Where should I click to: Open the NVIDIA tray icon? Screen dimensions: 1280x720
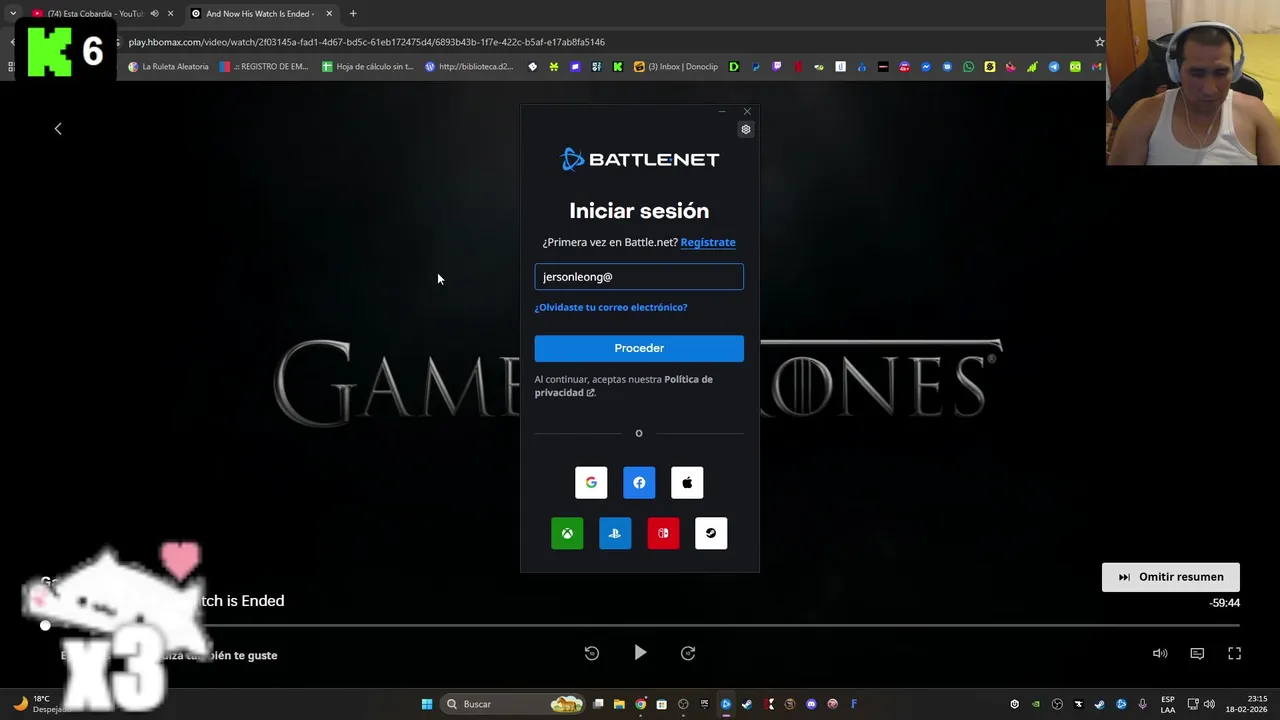[1035, 704]
